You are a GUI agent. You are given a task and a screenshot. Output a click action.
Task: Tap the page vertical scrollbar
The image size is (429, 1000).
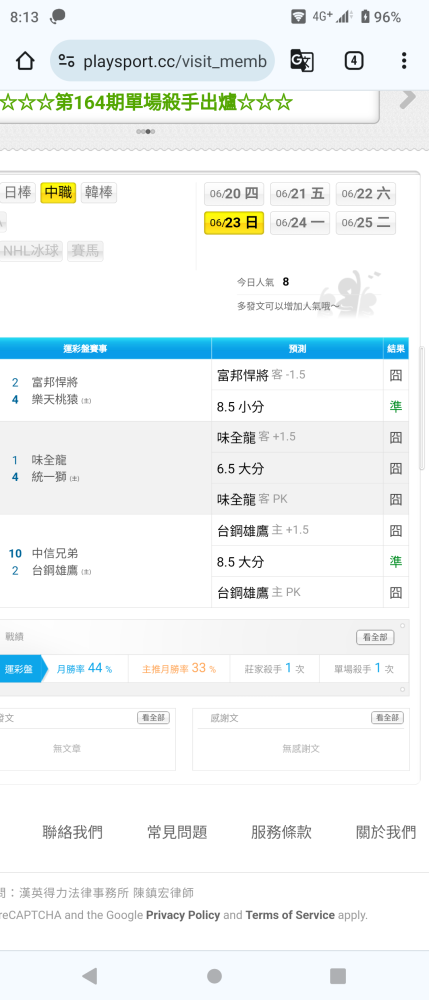[x=421, y=408]
